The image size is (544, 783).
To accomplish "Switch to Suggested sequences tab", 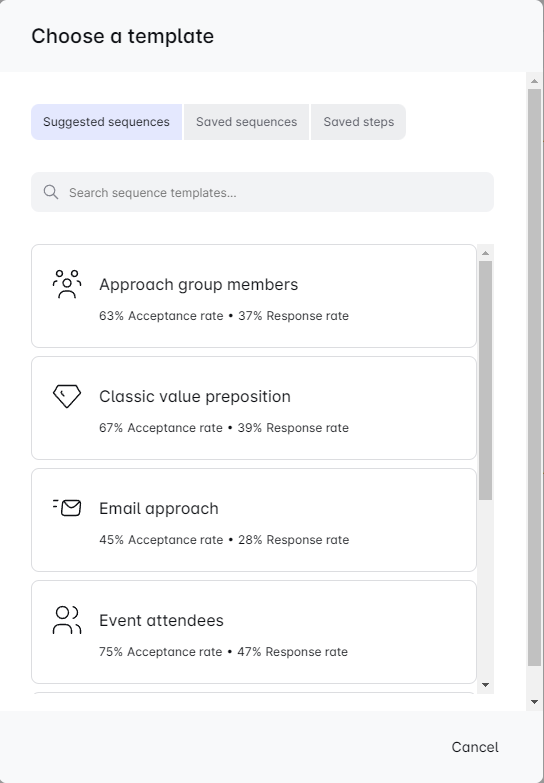I will click(x=106, y=122).
